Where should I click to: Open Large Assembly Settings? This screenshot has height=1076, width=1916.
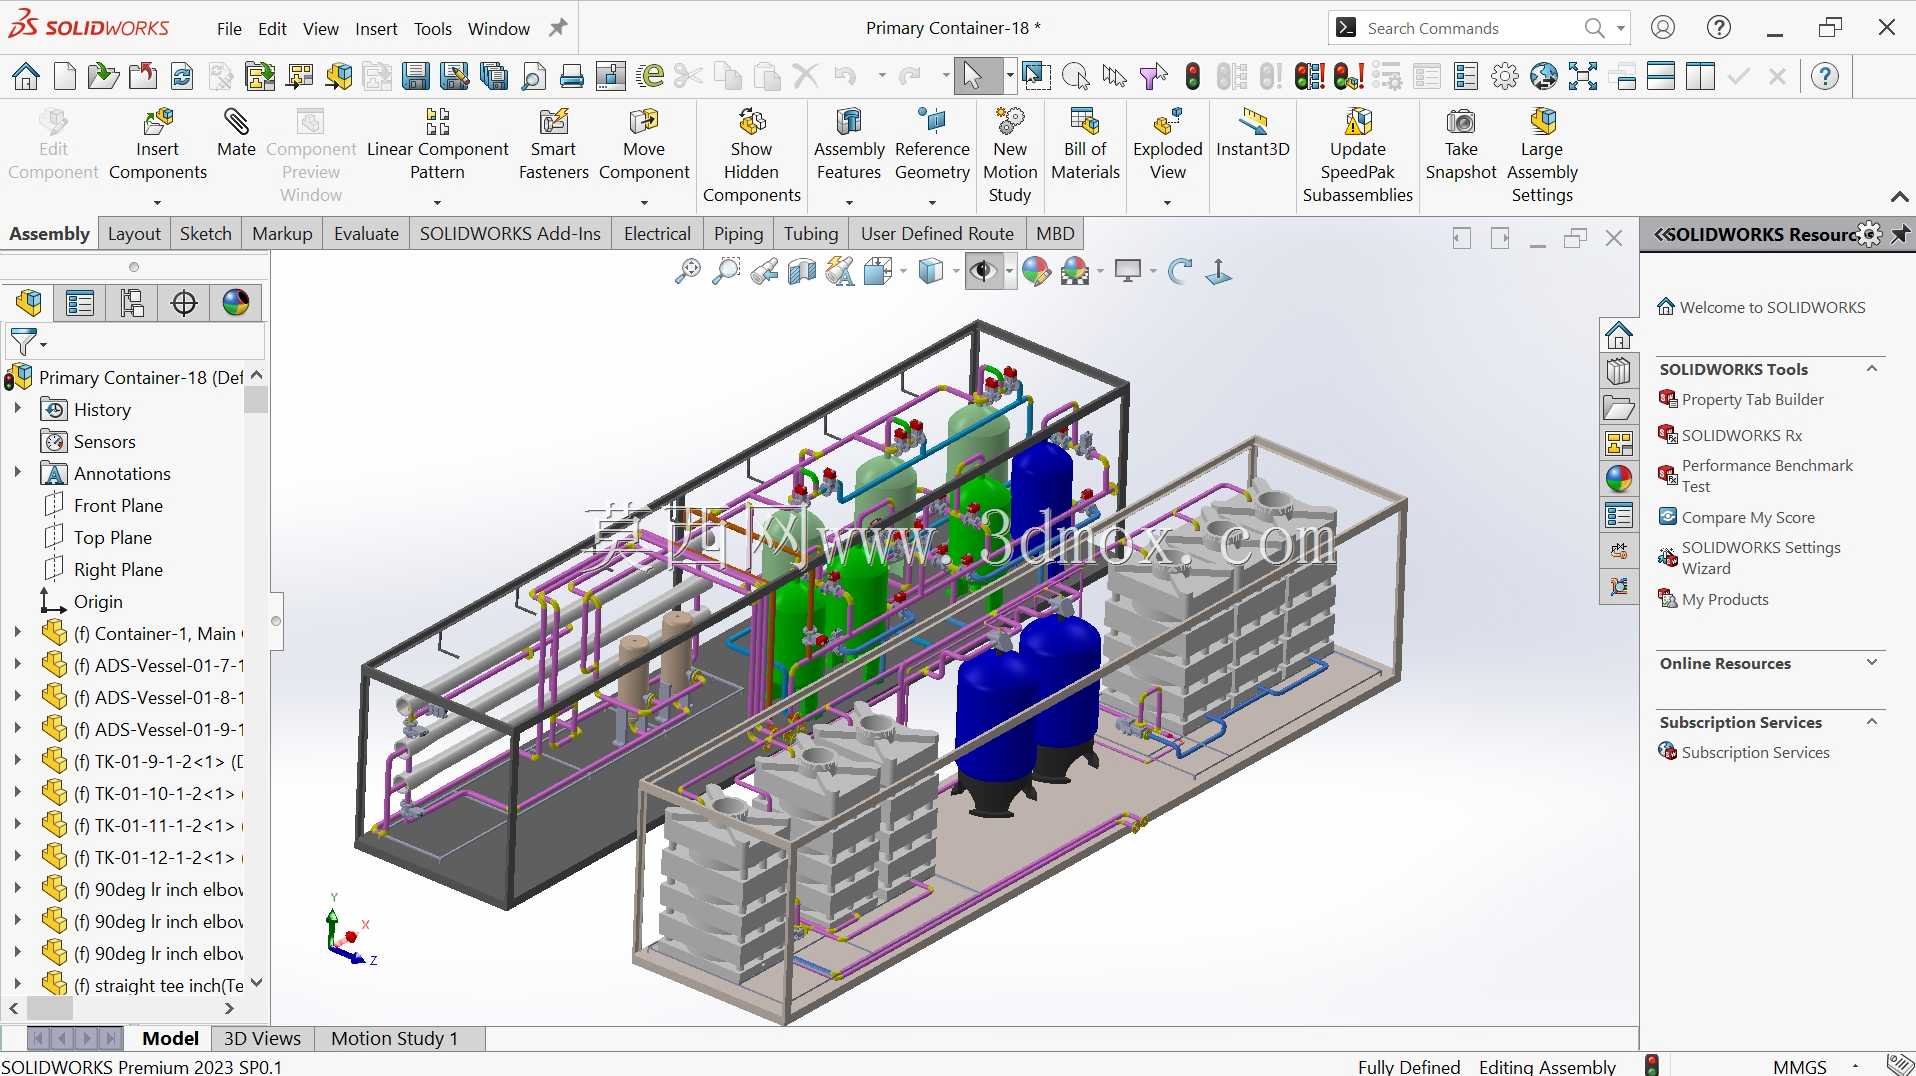(x=1542, y=156)
